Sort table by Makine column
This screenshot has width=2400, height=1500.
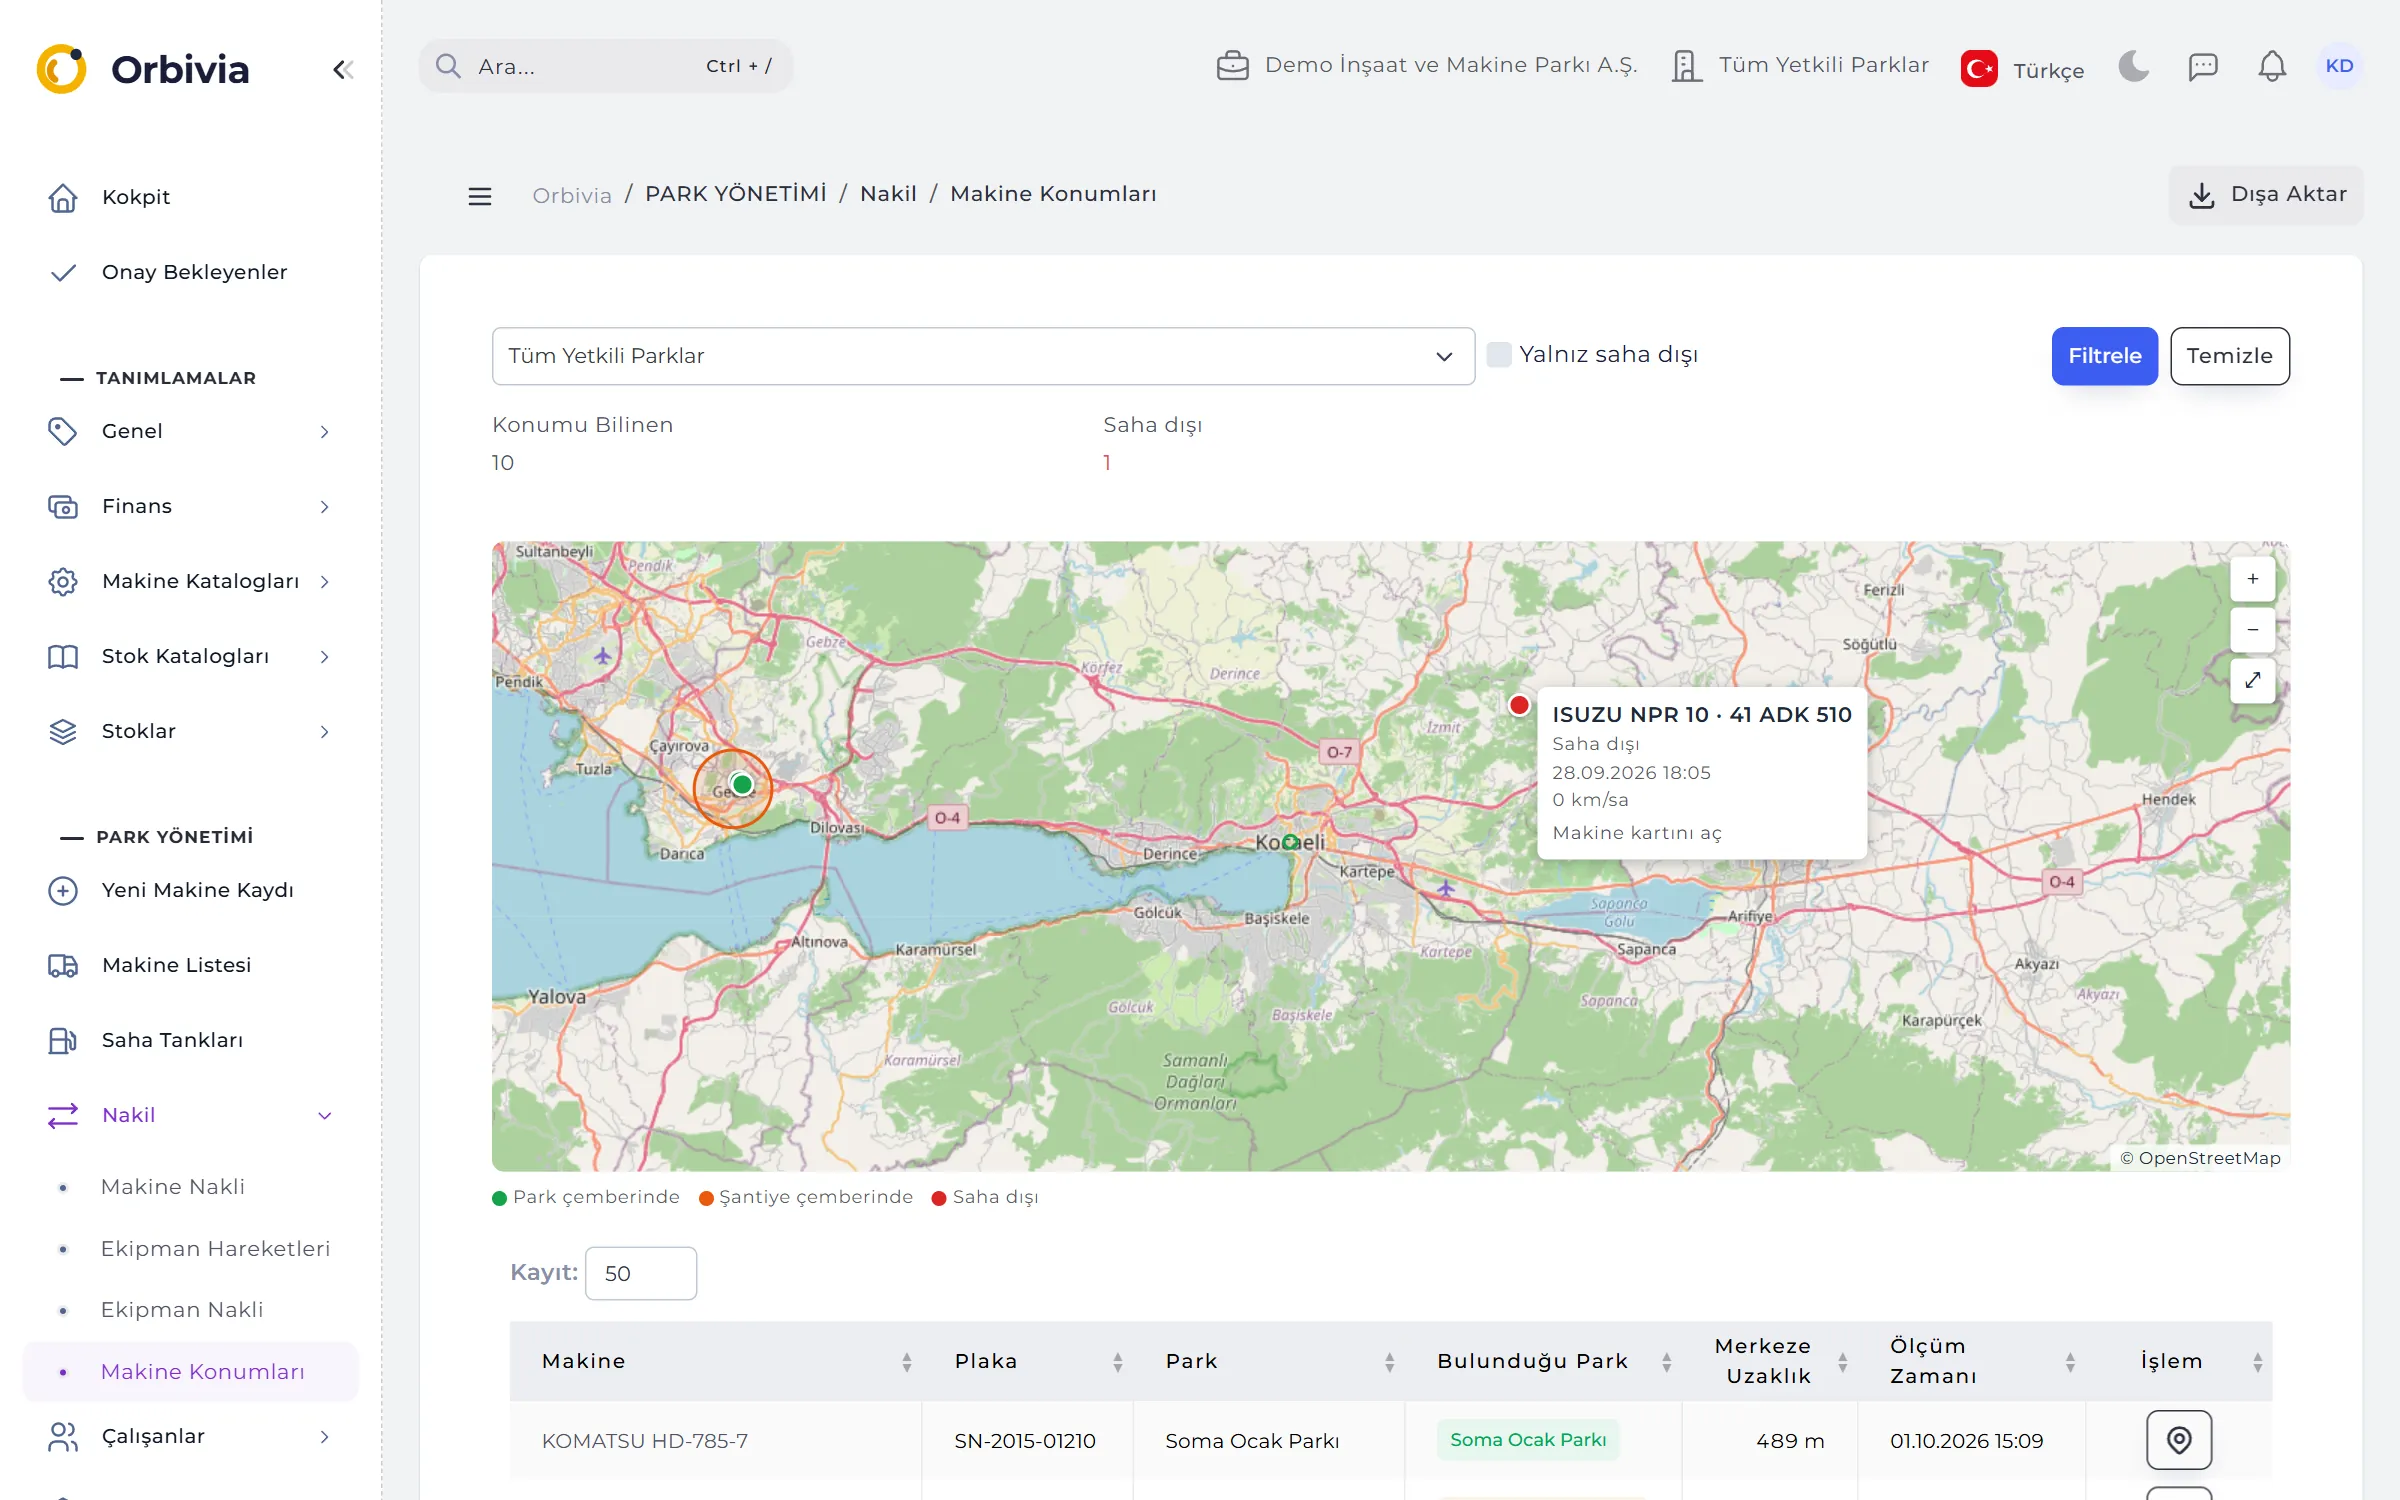point(716,1361)
